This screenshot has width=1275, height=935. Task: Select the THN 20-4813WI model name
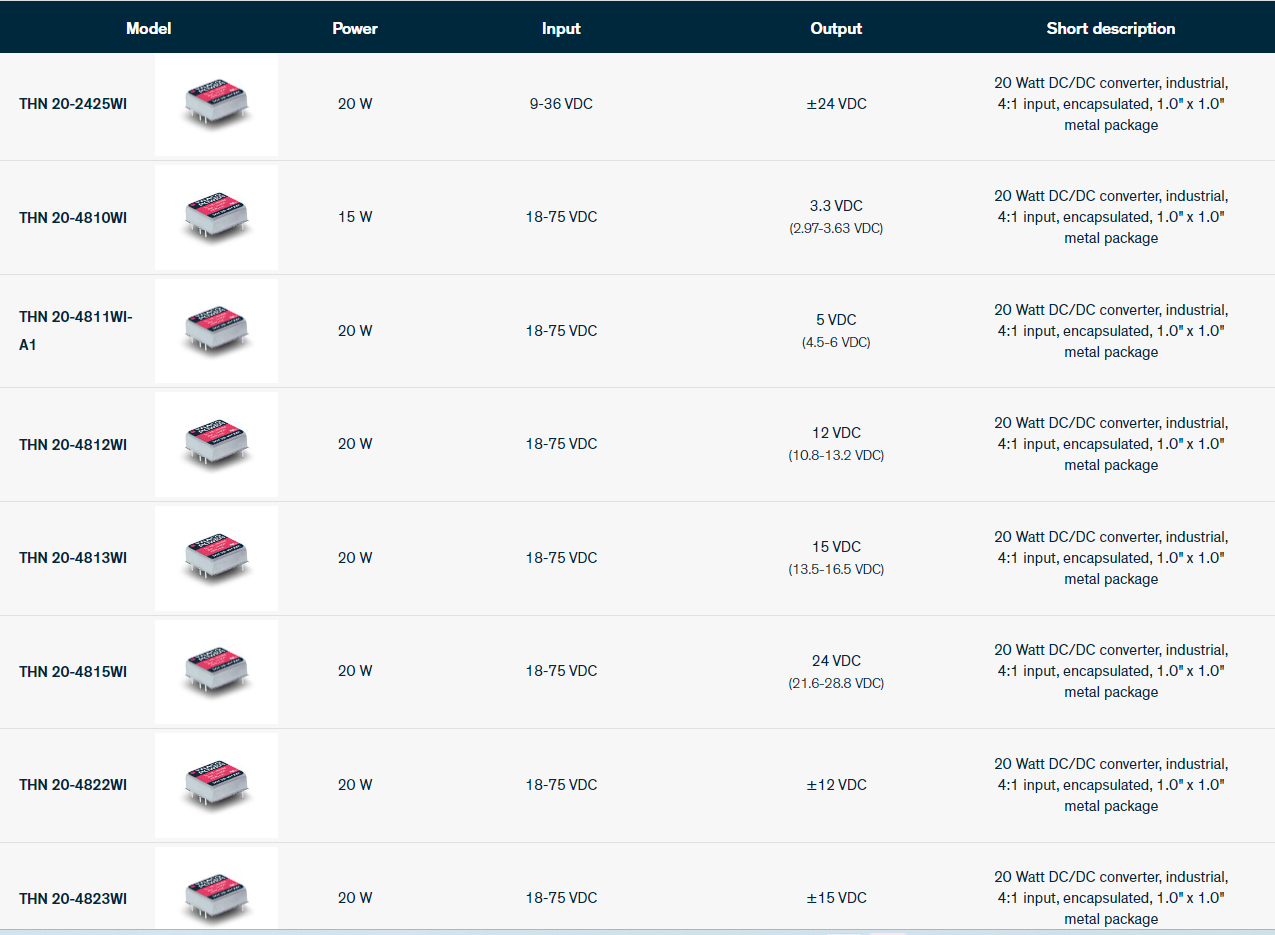point(73,558)
